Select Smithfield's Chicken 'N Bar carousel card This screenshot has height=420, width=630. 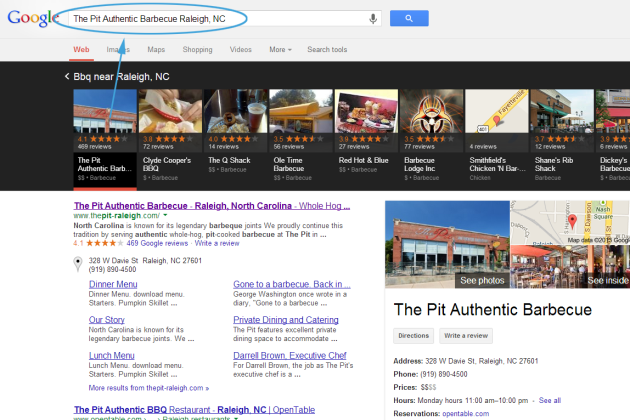[x=497, y=139]
